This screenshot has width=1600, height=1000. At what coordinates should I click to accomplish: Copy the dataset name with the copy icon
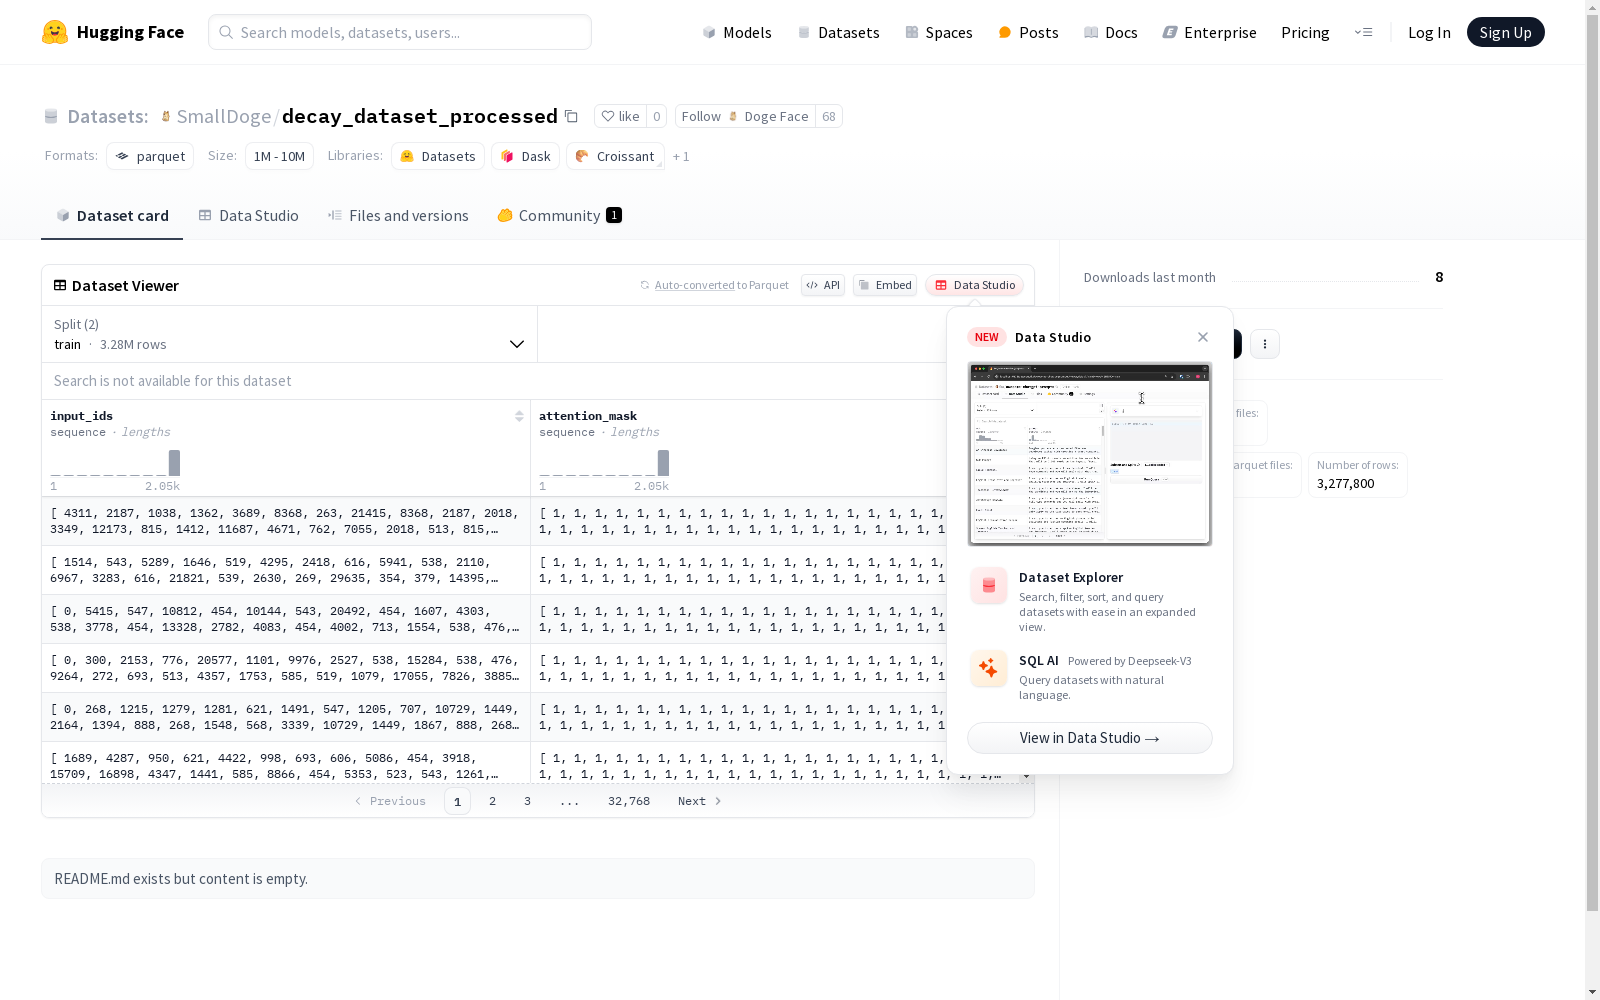(x=571, y=116)
